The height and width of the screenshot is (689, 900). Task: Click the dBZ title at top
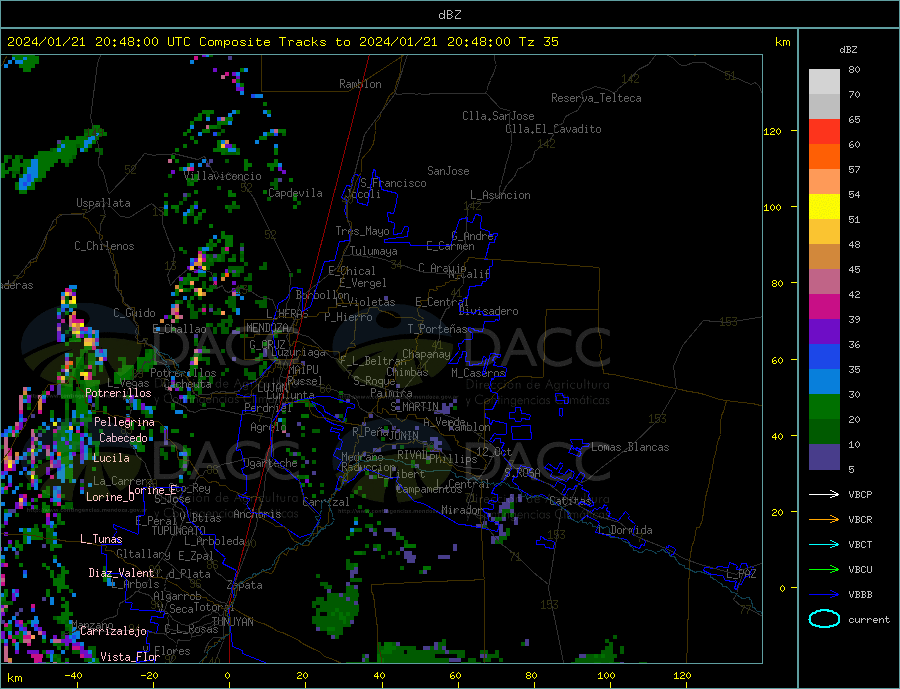click(x=449, y=15)
